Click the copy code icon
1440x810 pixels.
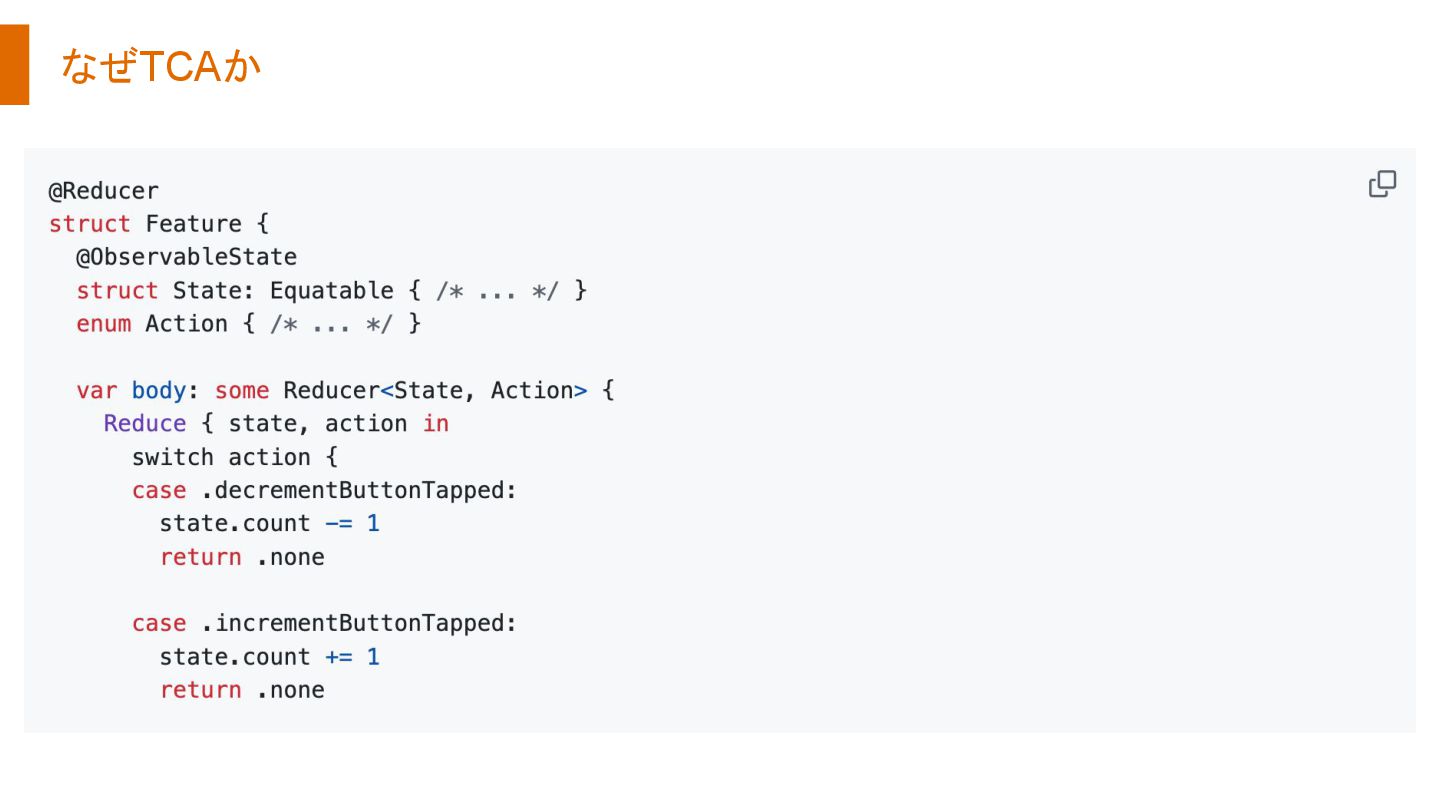pyautogui.click(x=1382, y=184)
